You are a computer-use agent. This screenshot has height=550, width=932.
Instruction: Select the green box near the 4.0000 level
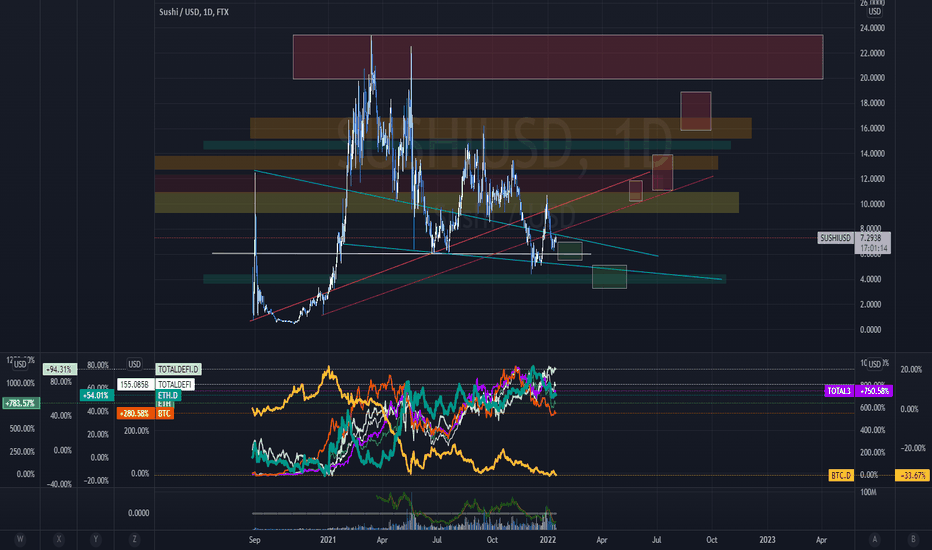tap(609, 277)
